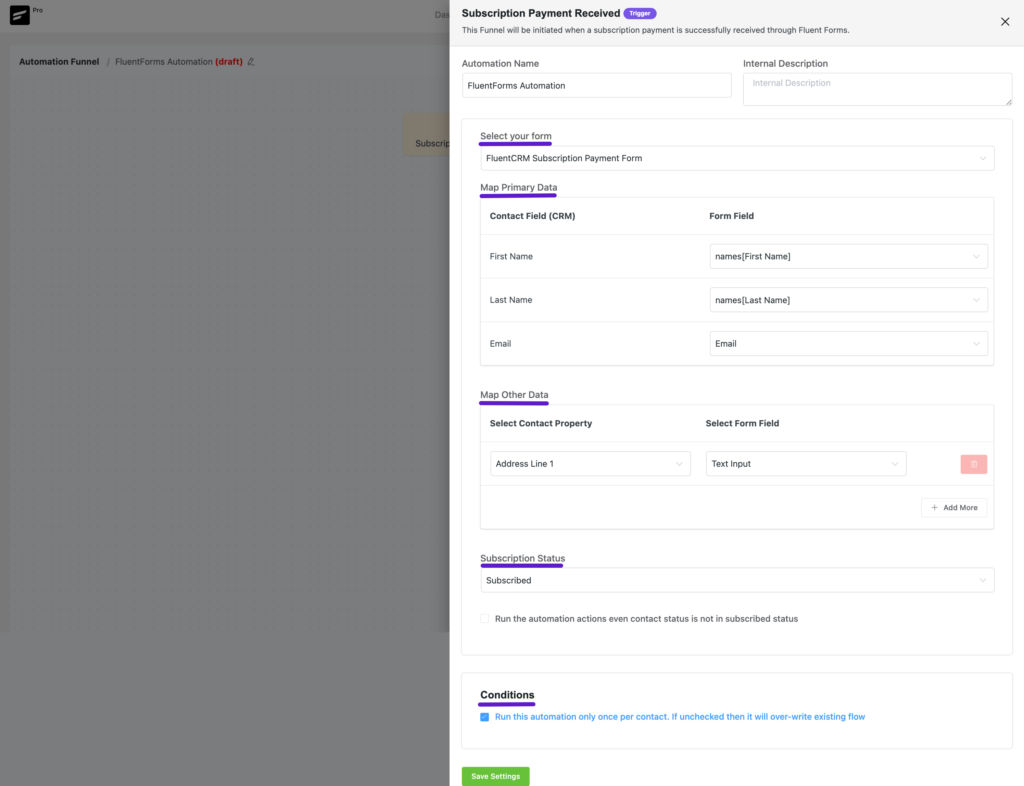1024x786 pixels.
Task: Open the Address Line 1 contact property dropdown
Action: coord(590,463)
